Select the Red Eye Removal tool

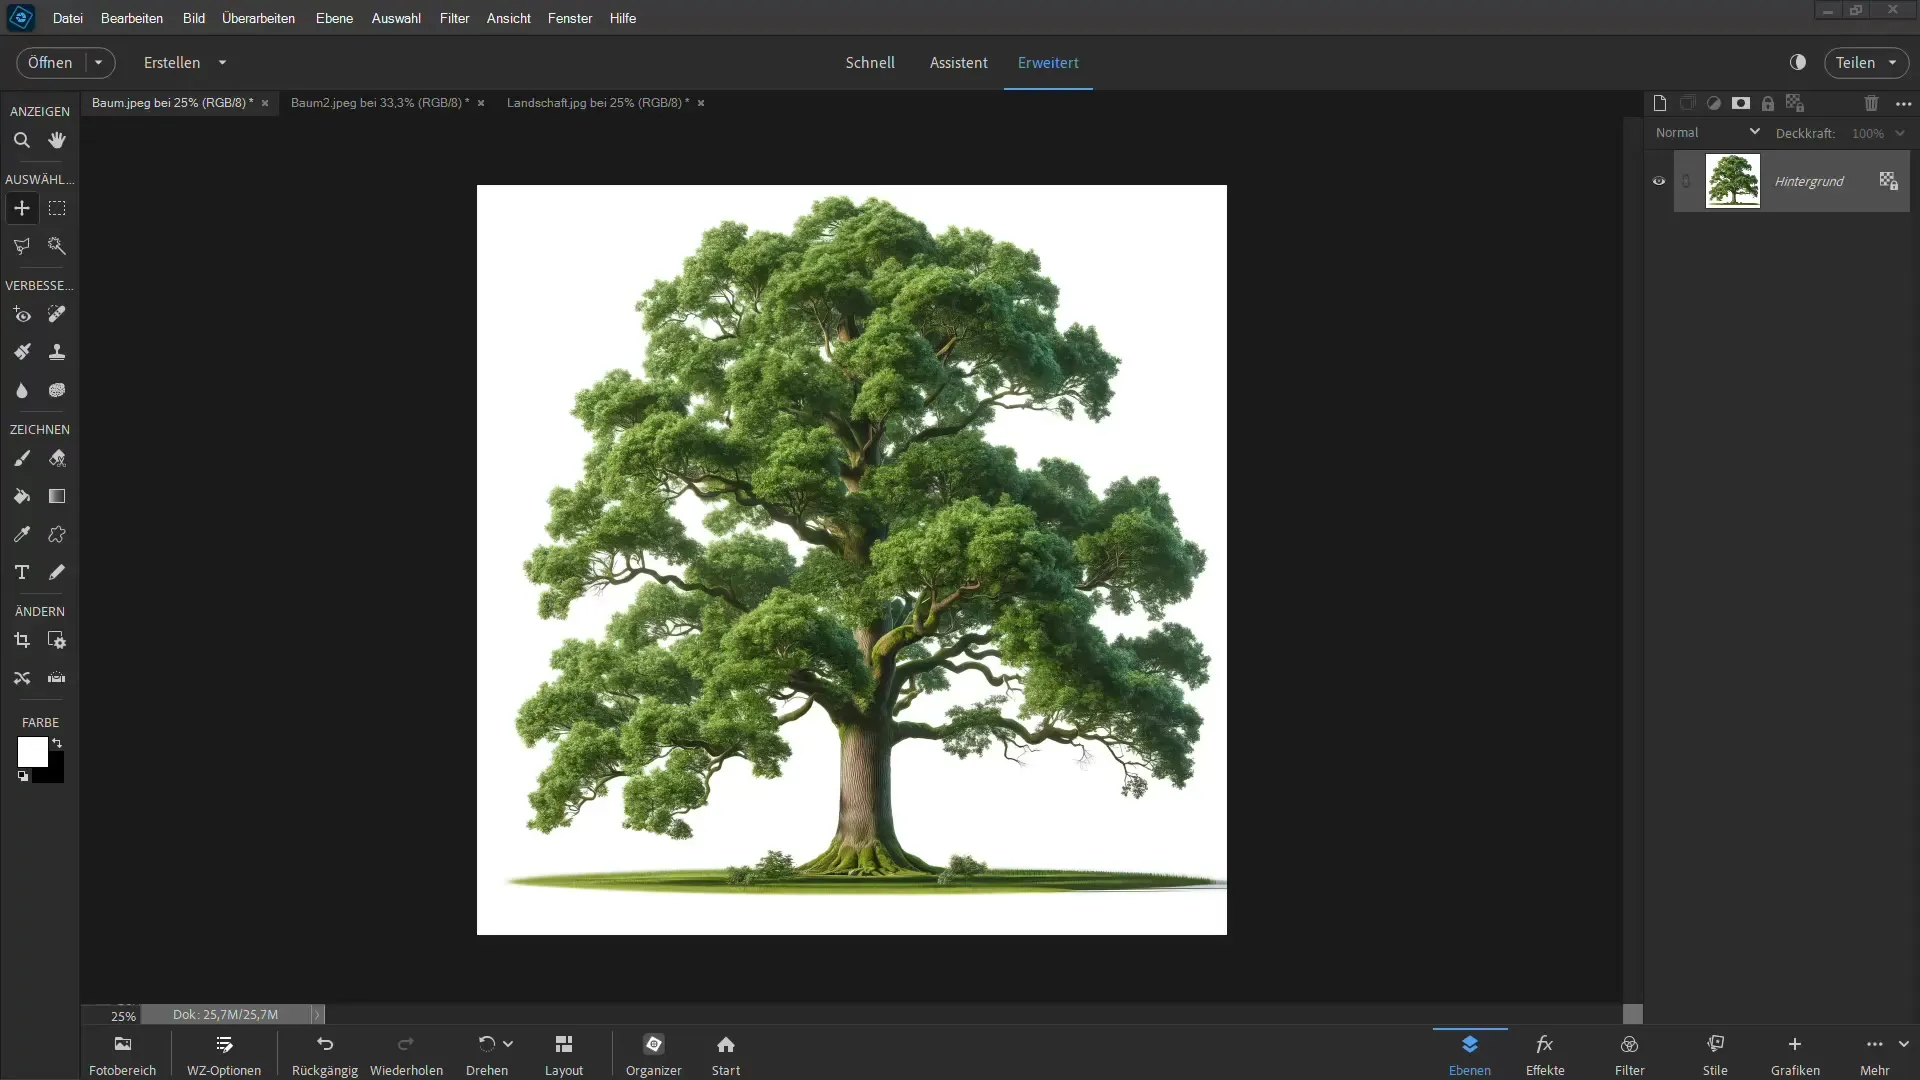[21, 314]
